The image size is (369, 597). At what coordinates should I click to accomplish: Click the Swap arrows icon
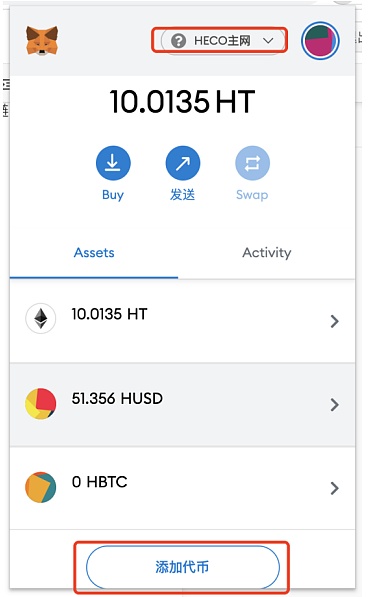pos(252,163)
